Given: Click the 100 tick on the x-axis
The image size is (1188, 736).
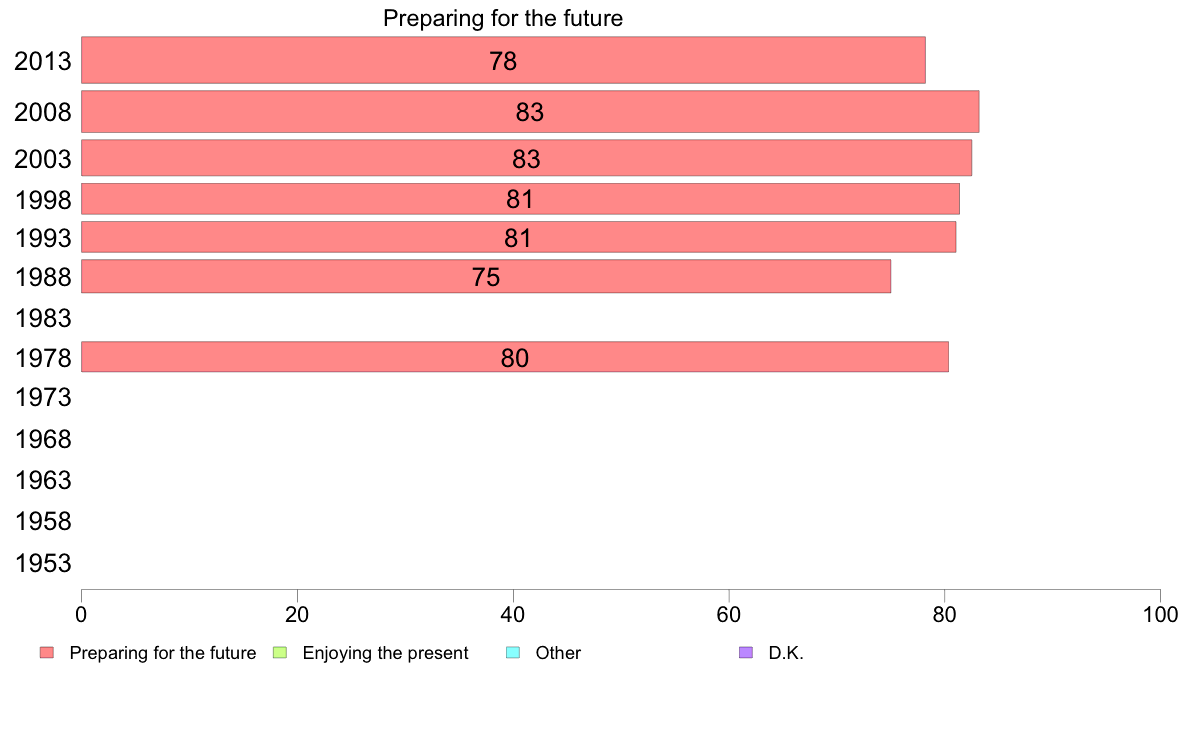Looking at the screenshot, I should (1160, 615).
